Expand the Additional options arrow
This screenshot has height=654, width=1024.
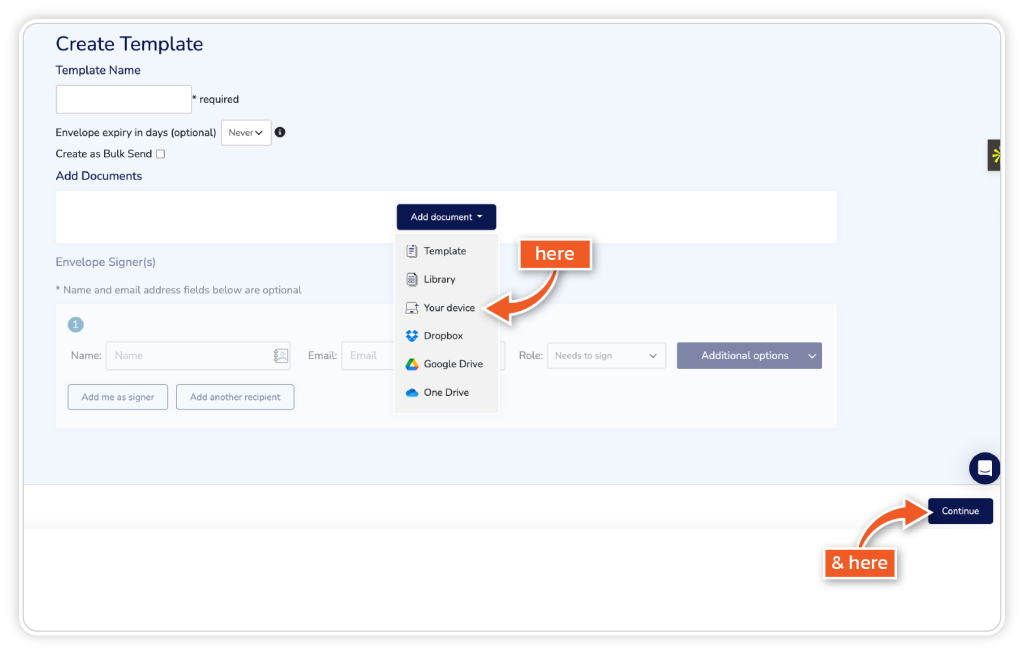[x=811, y=356]
